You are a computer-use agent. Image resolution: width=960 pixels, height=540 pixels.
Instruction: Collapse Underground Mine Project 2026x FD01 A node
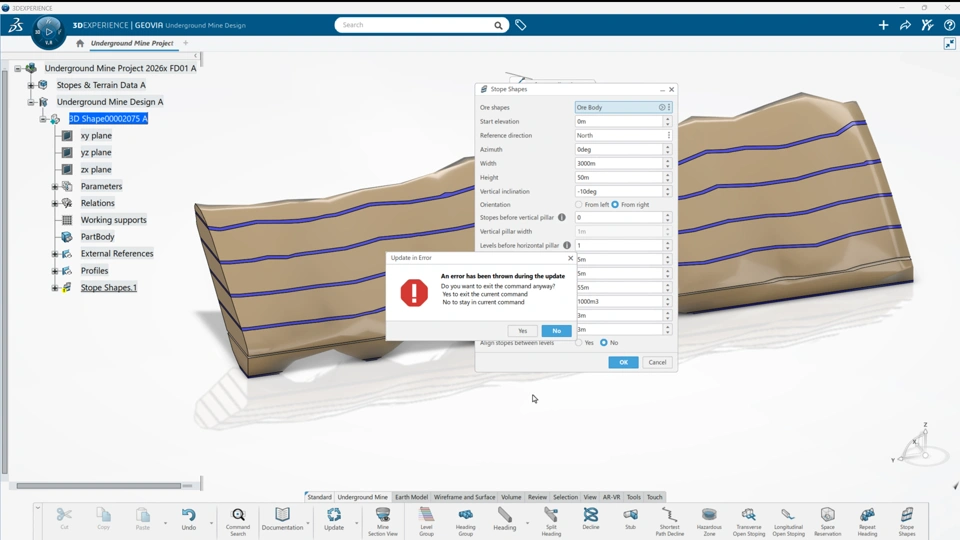click(18, 69)
